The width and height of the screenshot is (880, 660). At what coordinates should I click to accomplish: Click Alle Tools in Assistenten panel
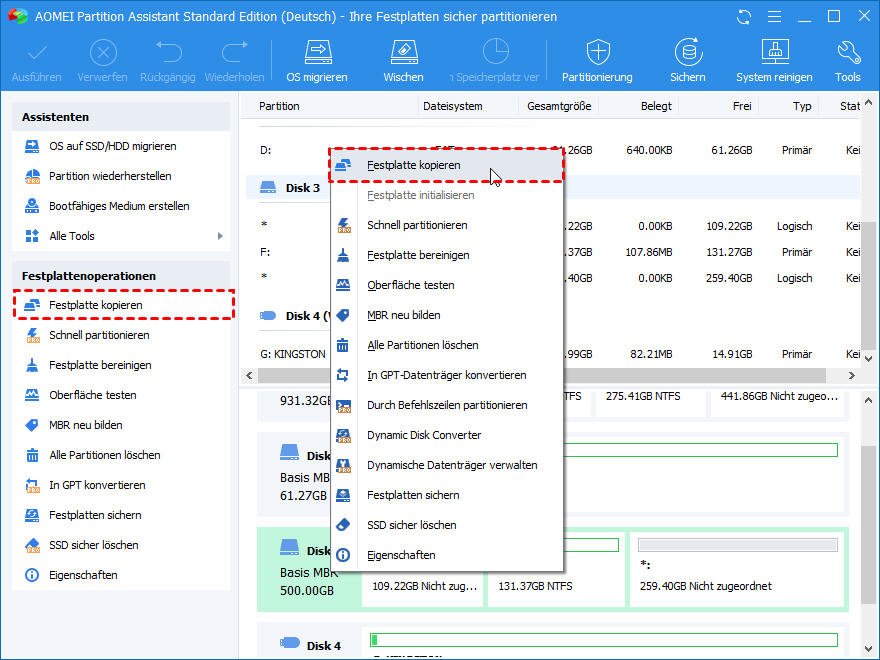(72, 236)
